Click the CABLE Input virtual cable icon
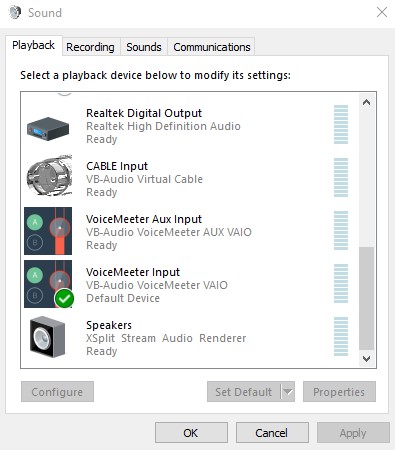Image resolution: width=395 pixels, height=450 pixels. tap(49, 175)
